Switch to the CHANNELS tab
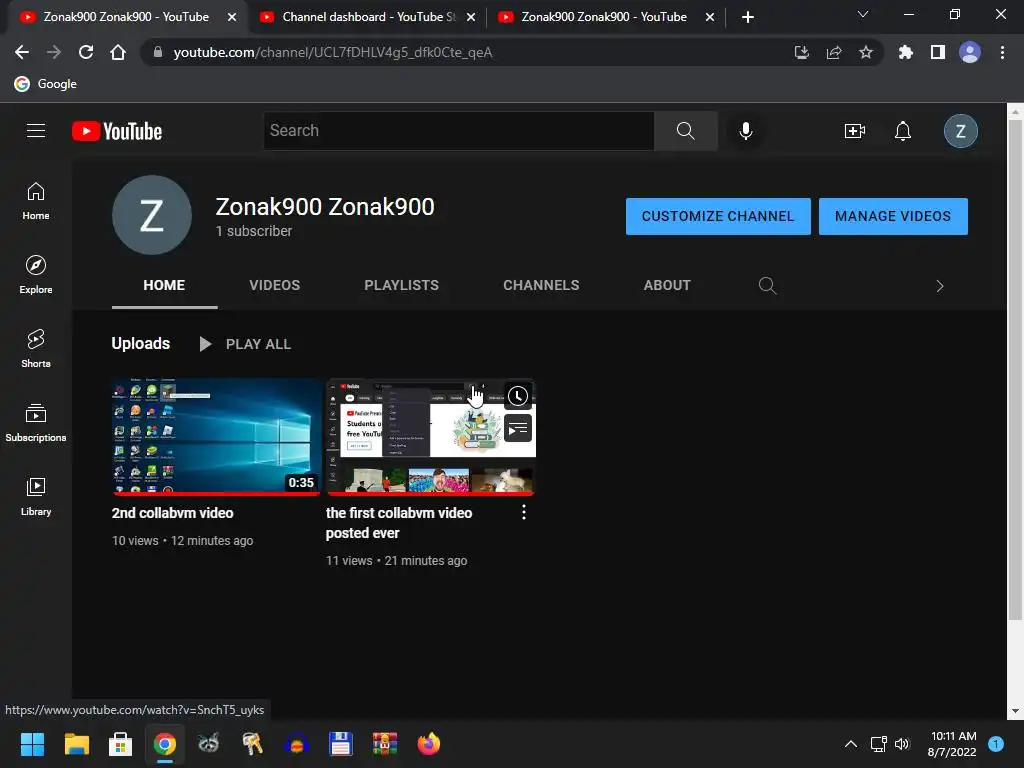 (541, 285)
